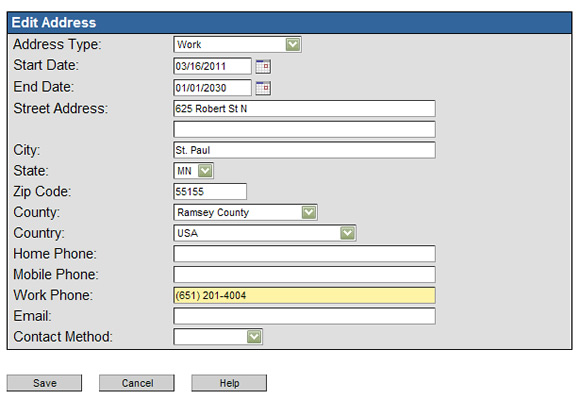Click the Cancel button

[137, 383]
